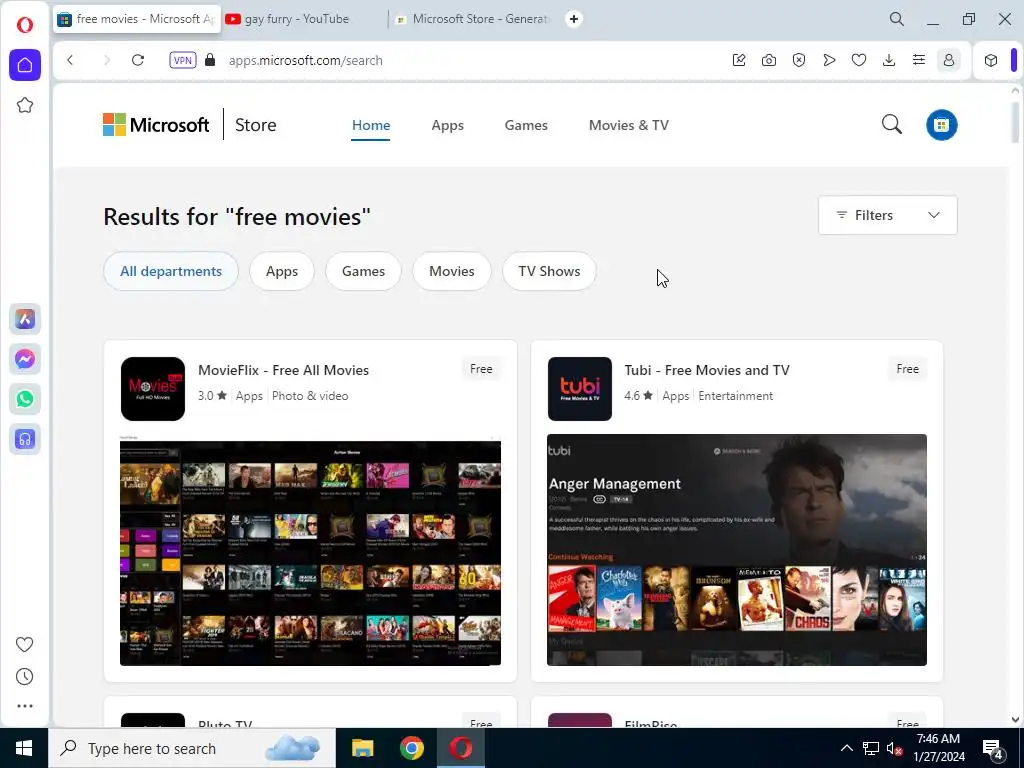Open MovieFlix - Free All Movies title
Screen dimensions: 1024x768
click(283, 370)
